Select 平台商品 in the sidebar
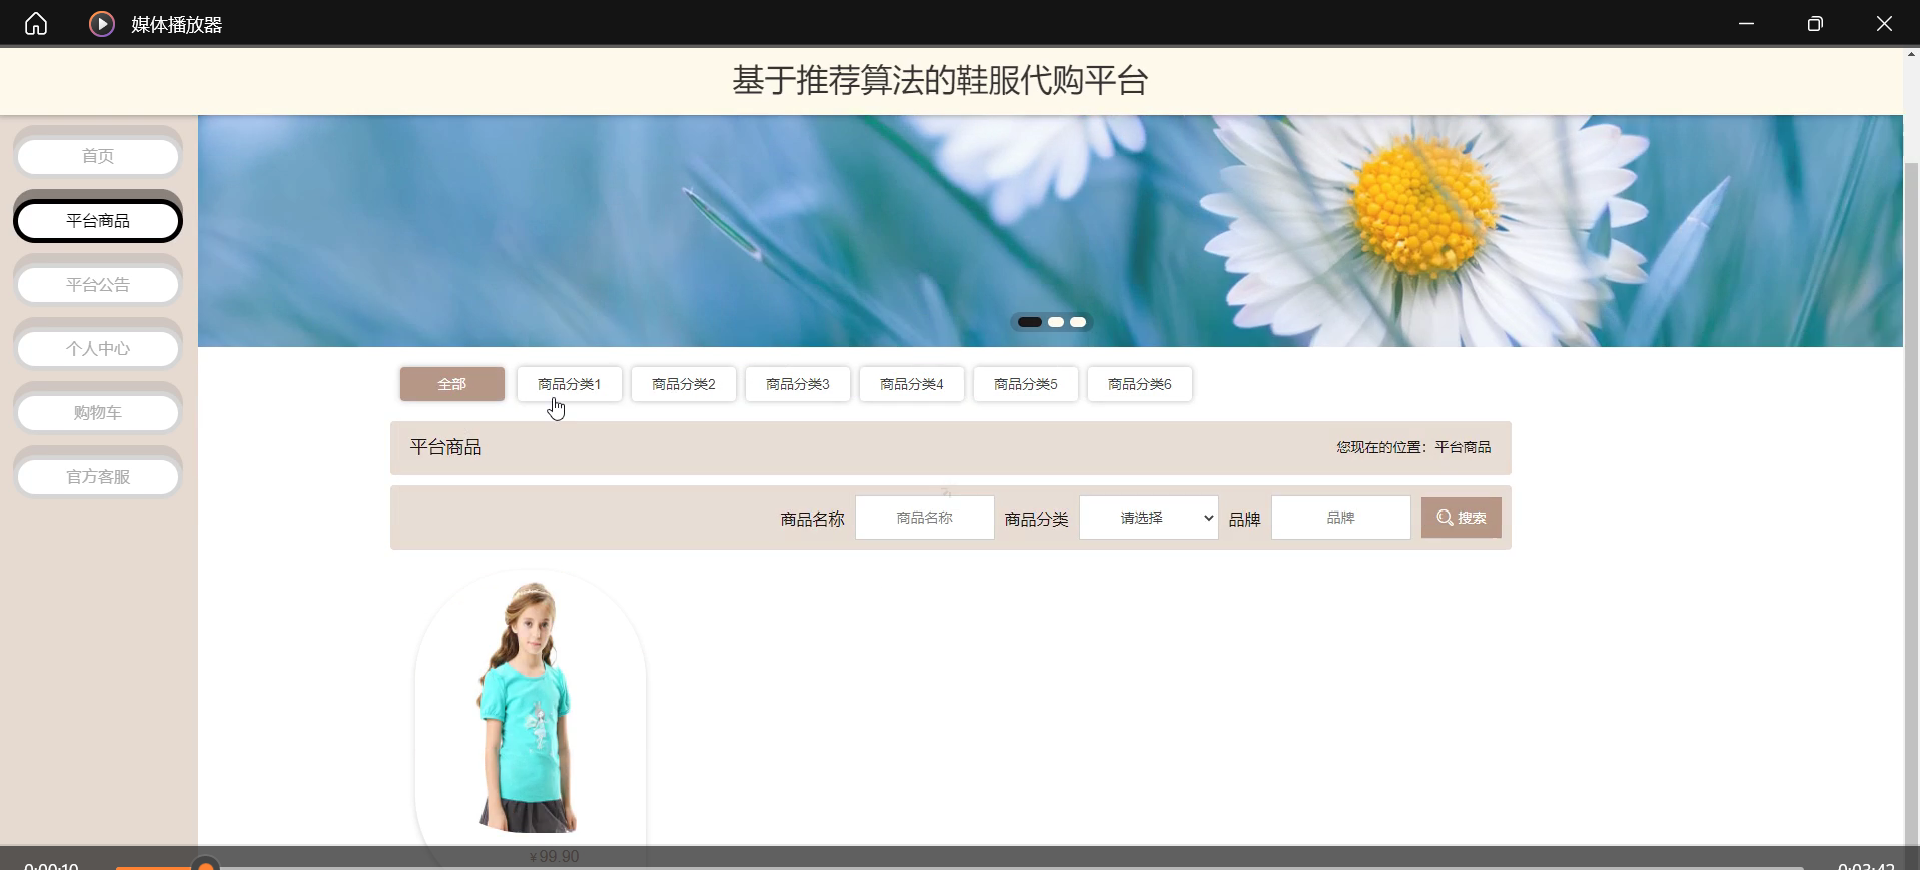 tap(98, 221)
